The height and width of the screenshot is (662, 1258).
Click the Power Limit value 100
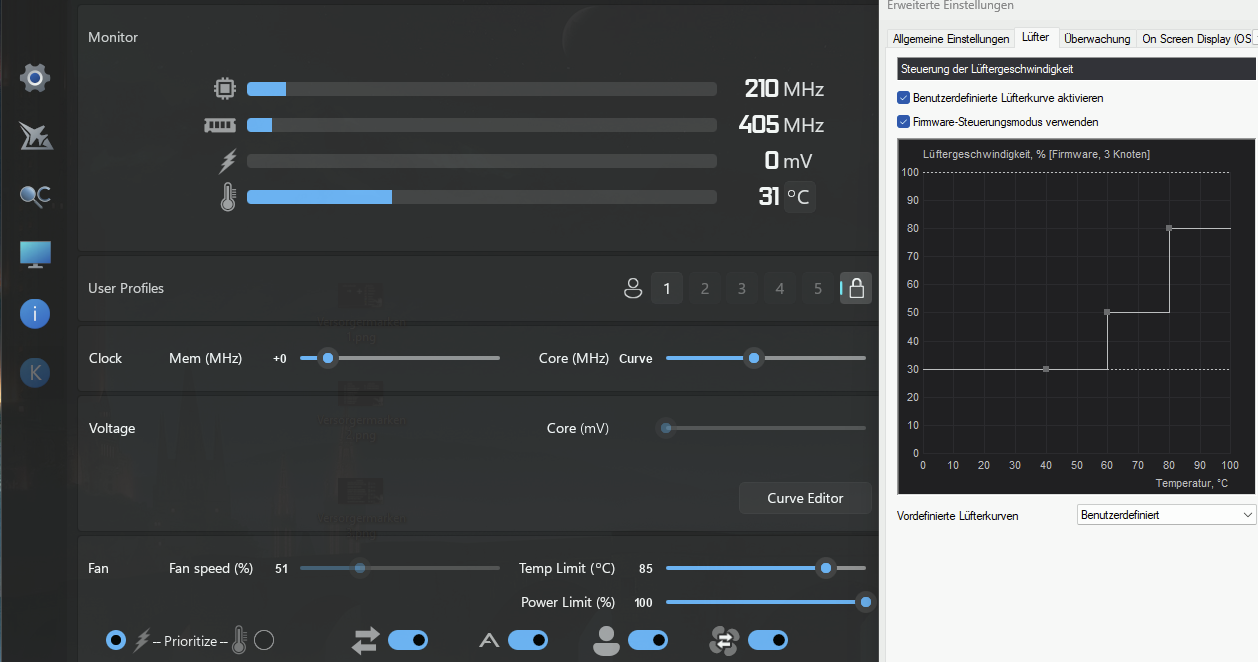pyautogui.click(x=643, y=603)
